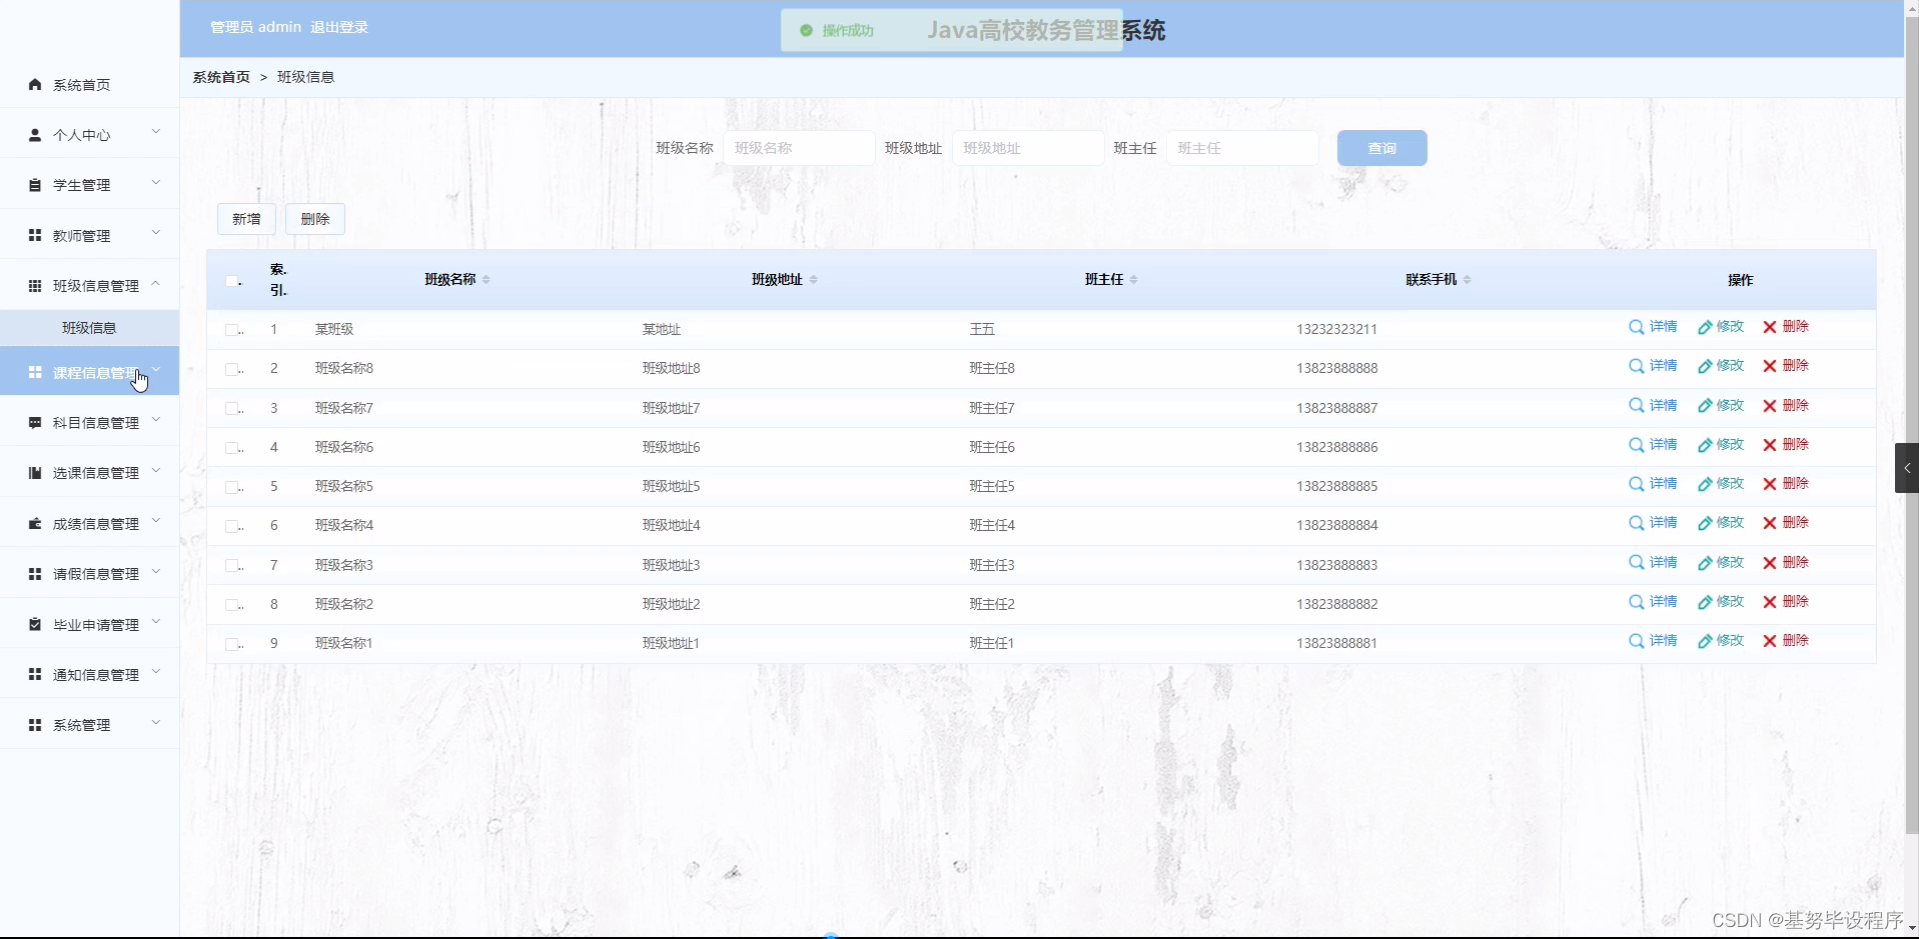This screenshot has height=939, width=1919.
Task: Select the 系统首页 home icon in sidebar
Action: (x=34, y=85)
